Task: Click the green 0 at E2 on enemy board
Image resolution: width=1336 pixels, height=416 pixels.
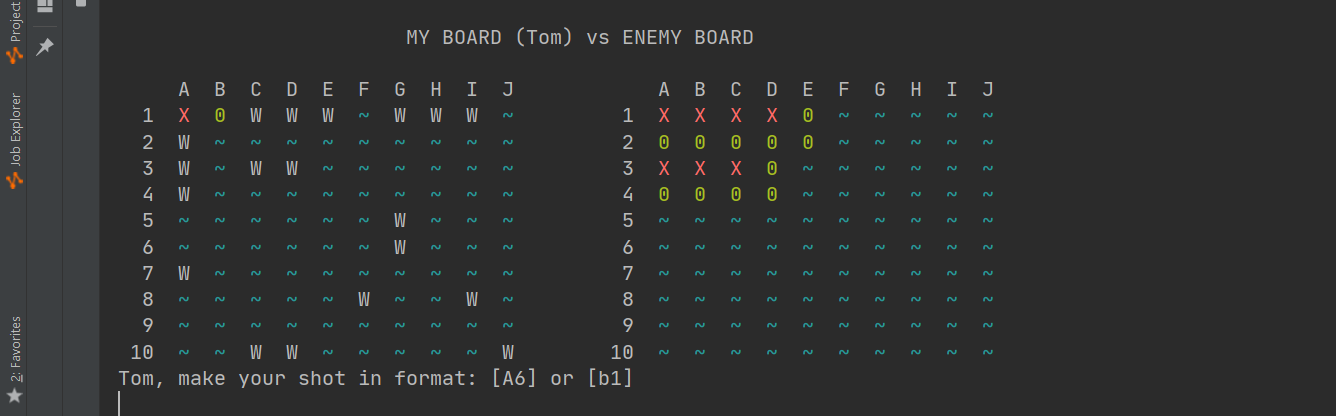Action: pos(808,142)
